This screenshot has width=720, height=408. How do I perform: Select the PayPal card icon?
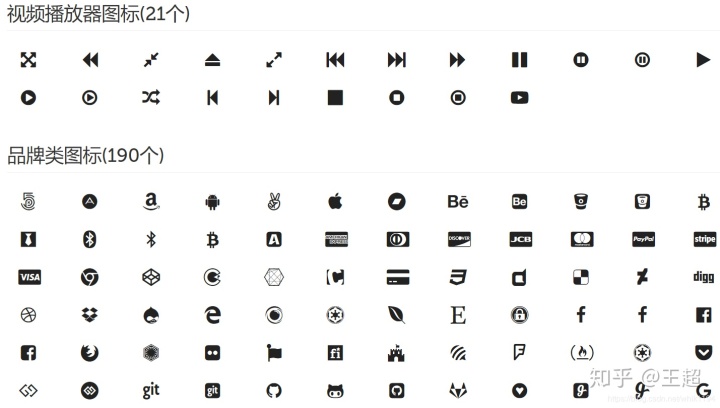coord(643,239)
